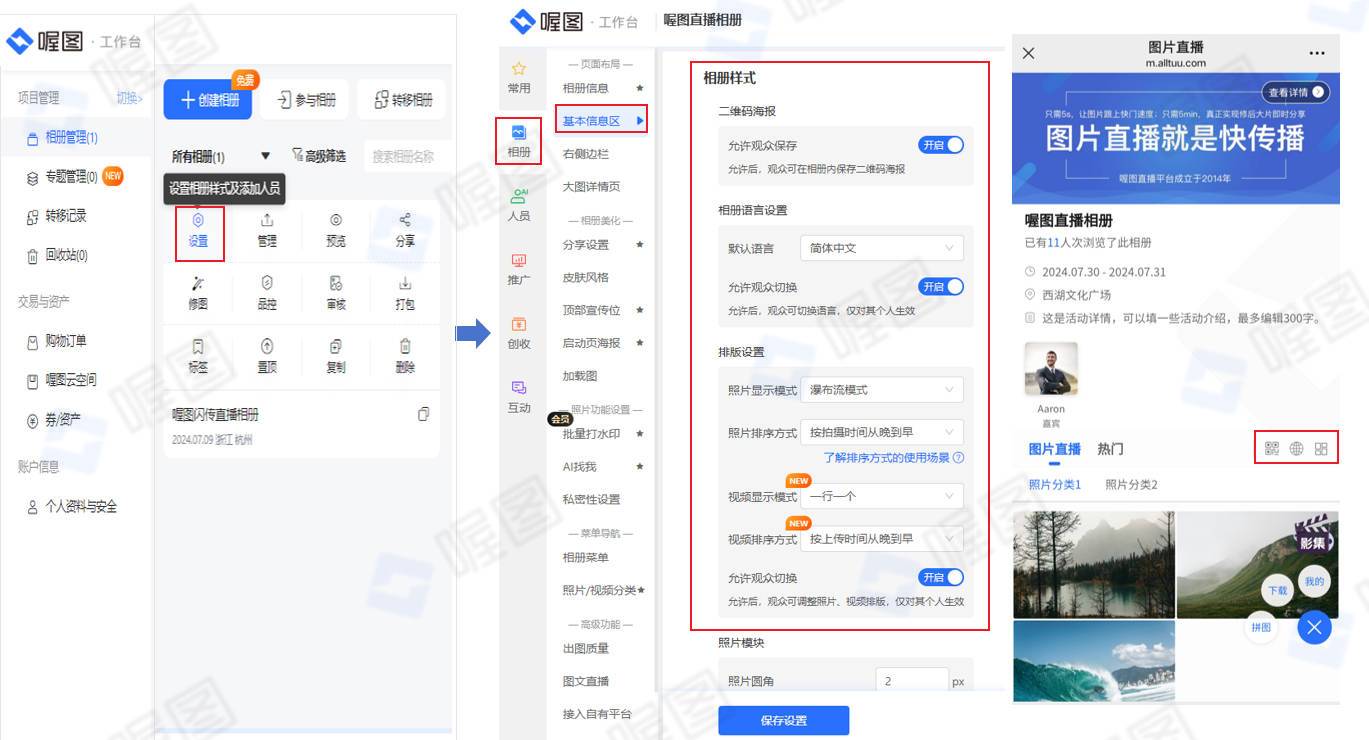Click the 搜索相册名称 search field
1369x740 pixels.
[402, 156]
